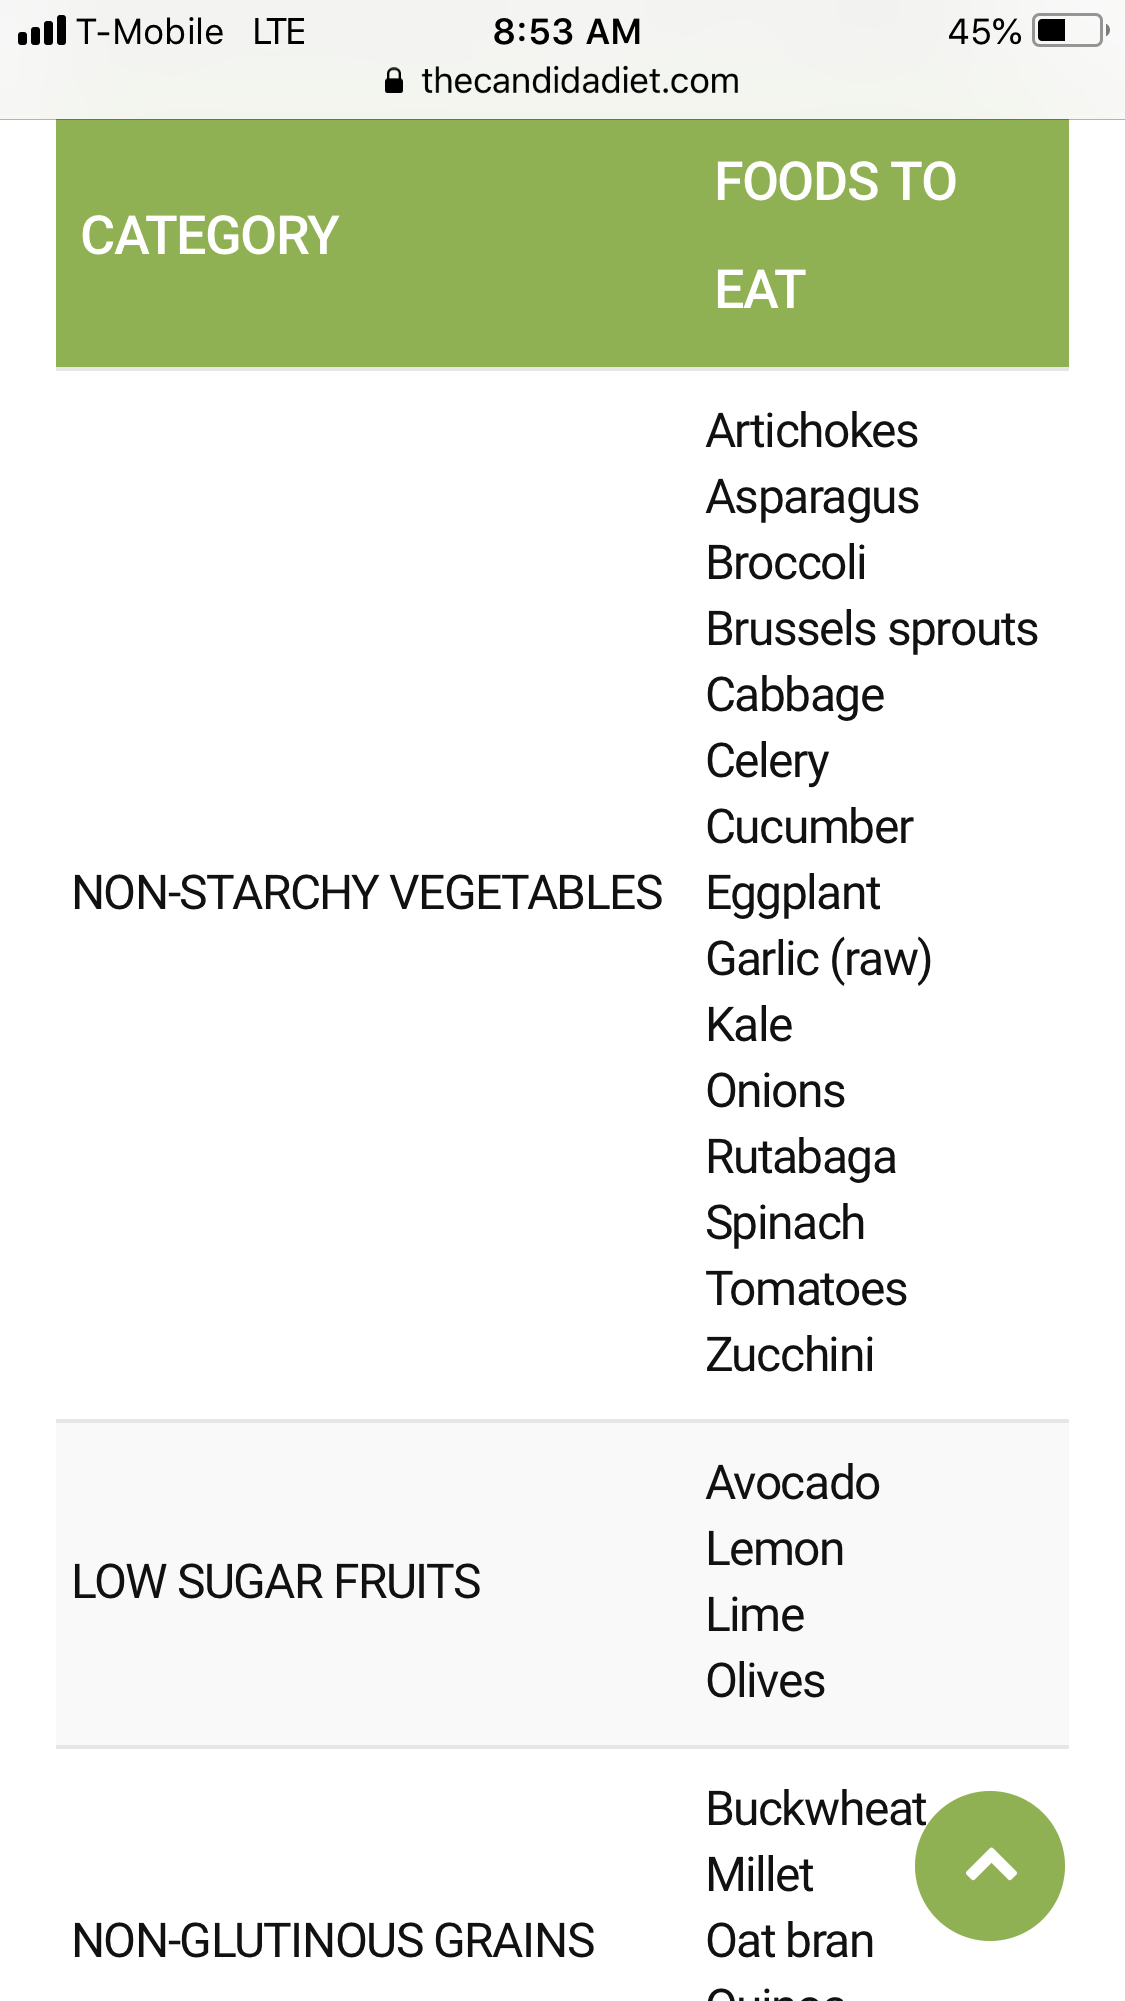Viewport: 1125px width, 2001px height.
Task: Tap Olives in the fruits list
Action: [x=766, y=1681]
